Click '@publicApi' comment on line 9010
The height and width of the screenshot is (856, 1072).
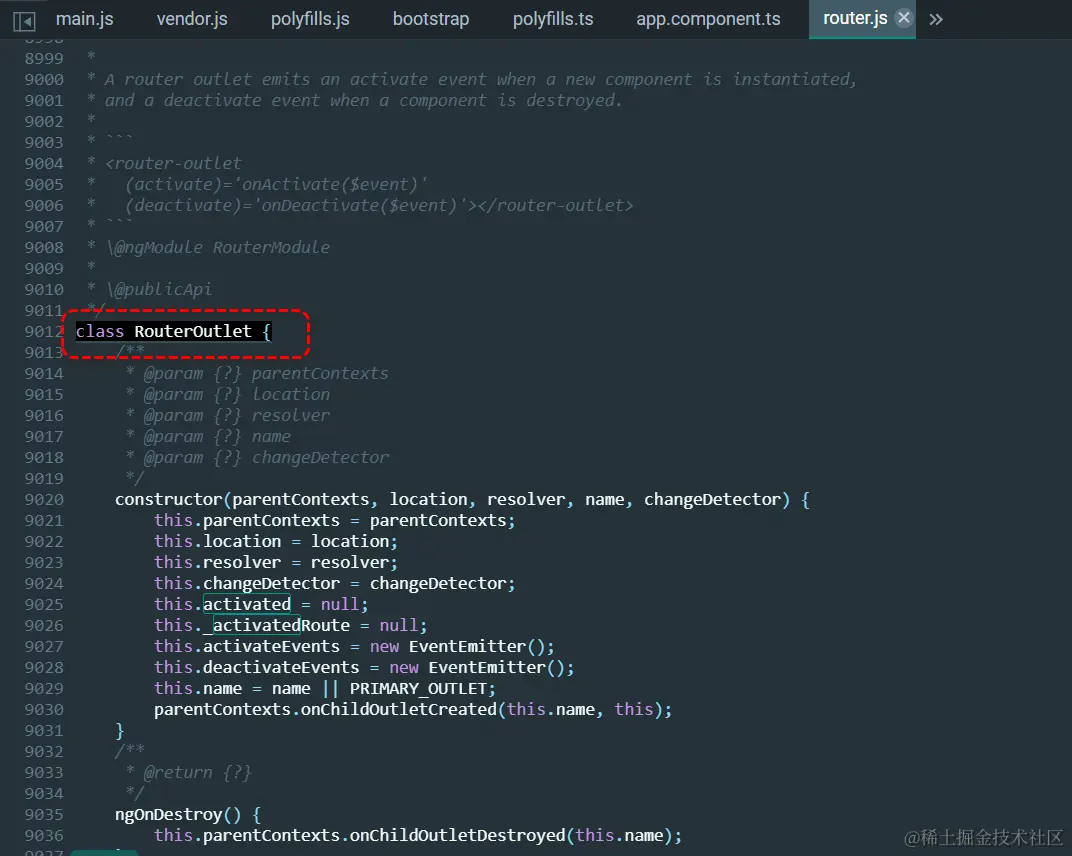click(163, 290)
